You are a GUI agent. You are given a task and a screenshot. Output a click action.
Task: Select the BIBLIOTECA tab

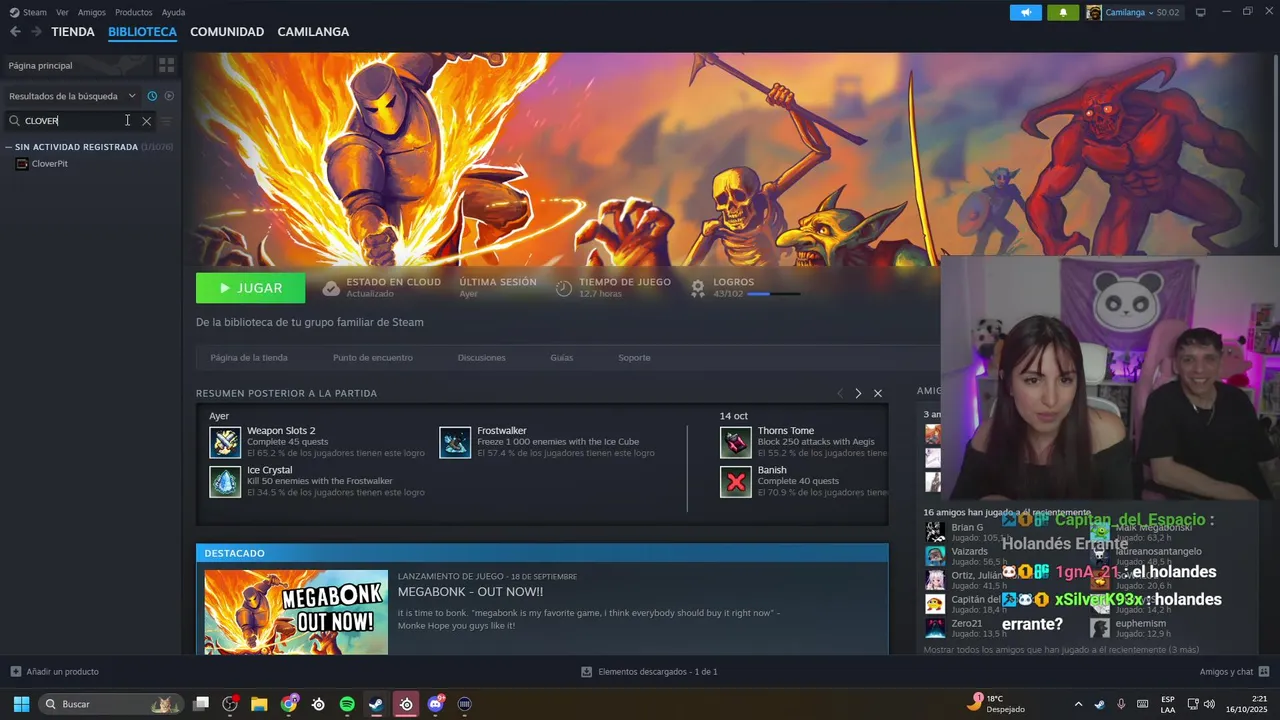pos(142,32)
